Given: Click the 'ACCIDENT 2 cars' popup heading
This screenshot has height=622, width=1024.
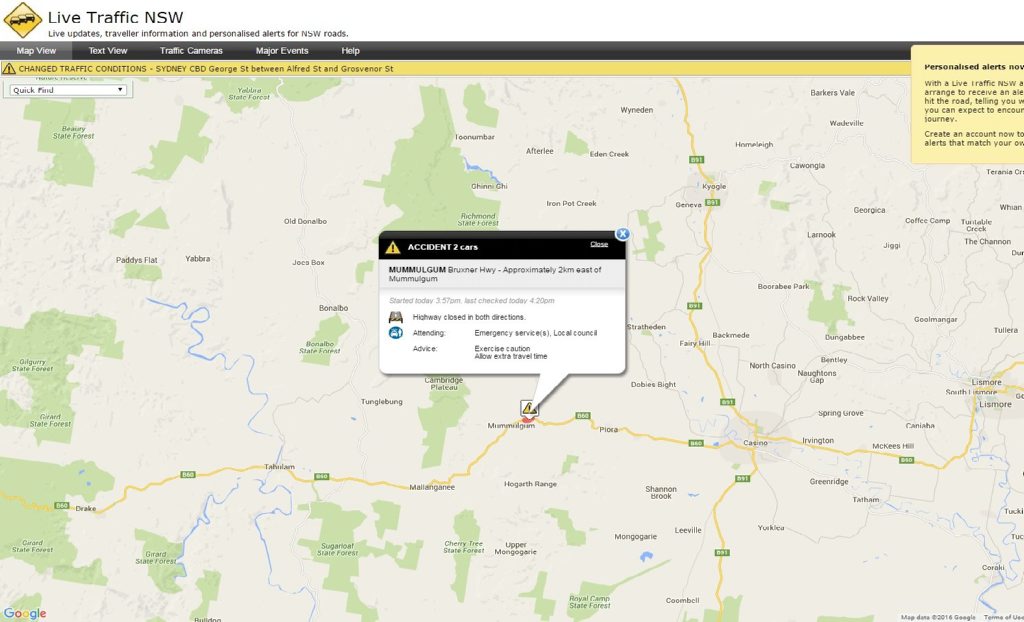Looking at the screenshot, I should click(443, 247).
